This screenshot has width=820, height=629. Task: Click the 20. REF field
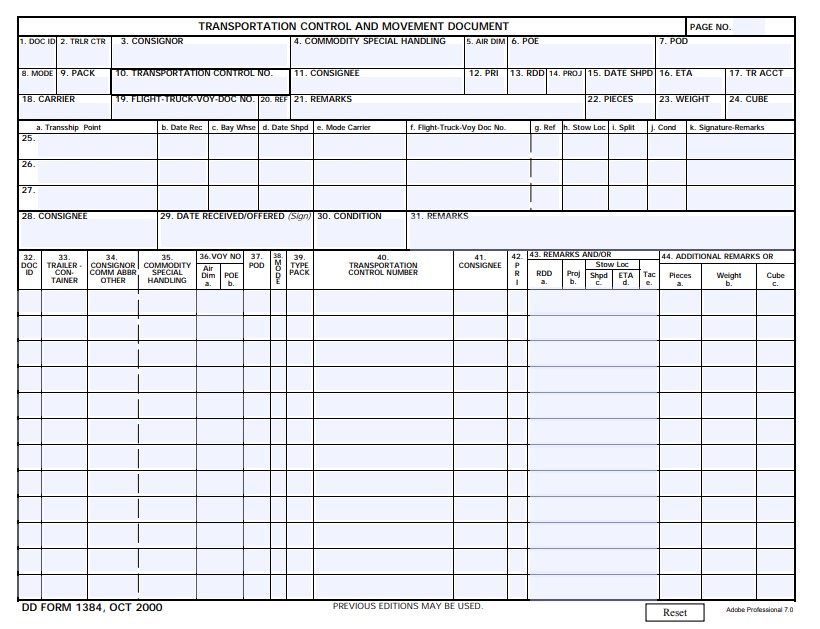point(274,111)
